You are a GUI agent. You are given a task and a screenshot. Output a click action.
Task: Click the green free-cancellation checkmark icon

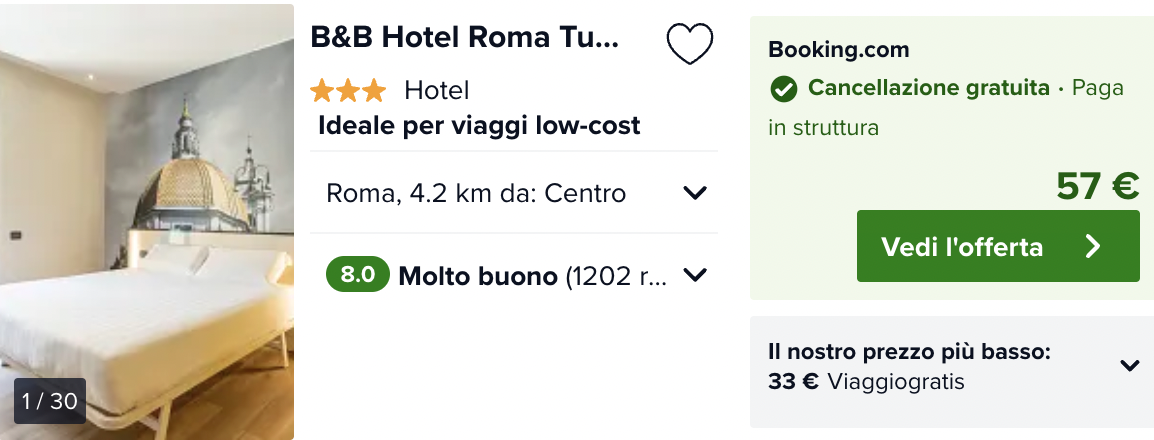tap(783, 89)
